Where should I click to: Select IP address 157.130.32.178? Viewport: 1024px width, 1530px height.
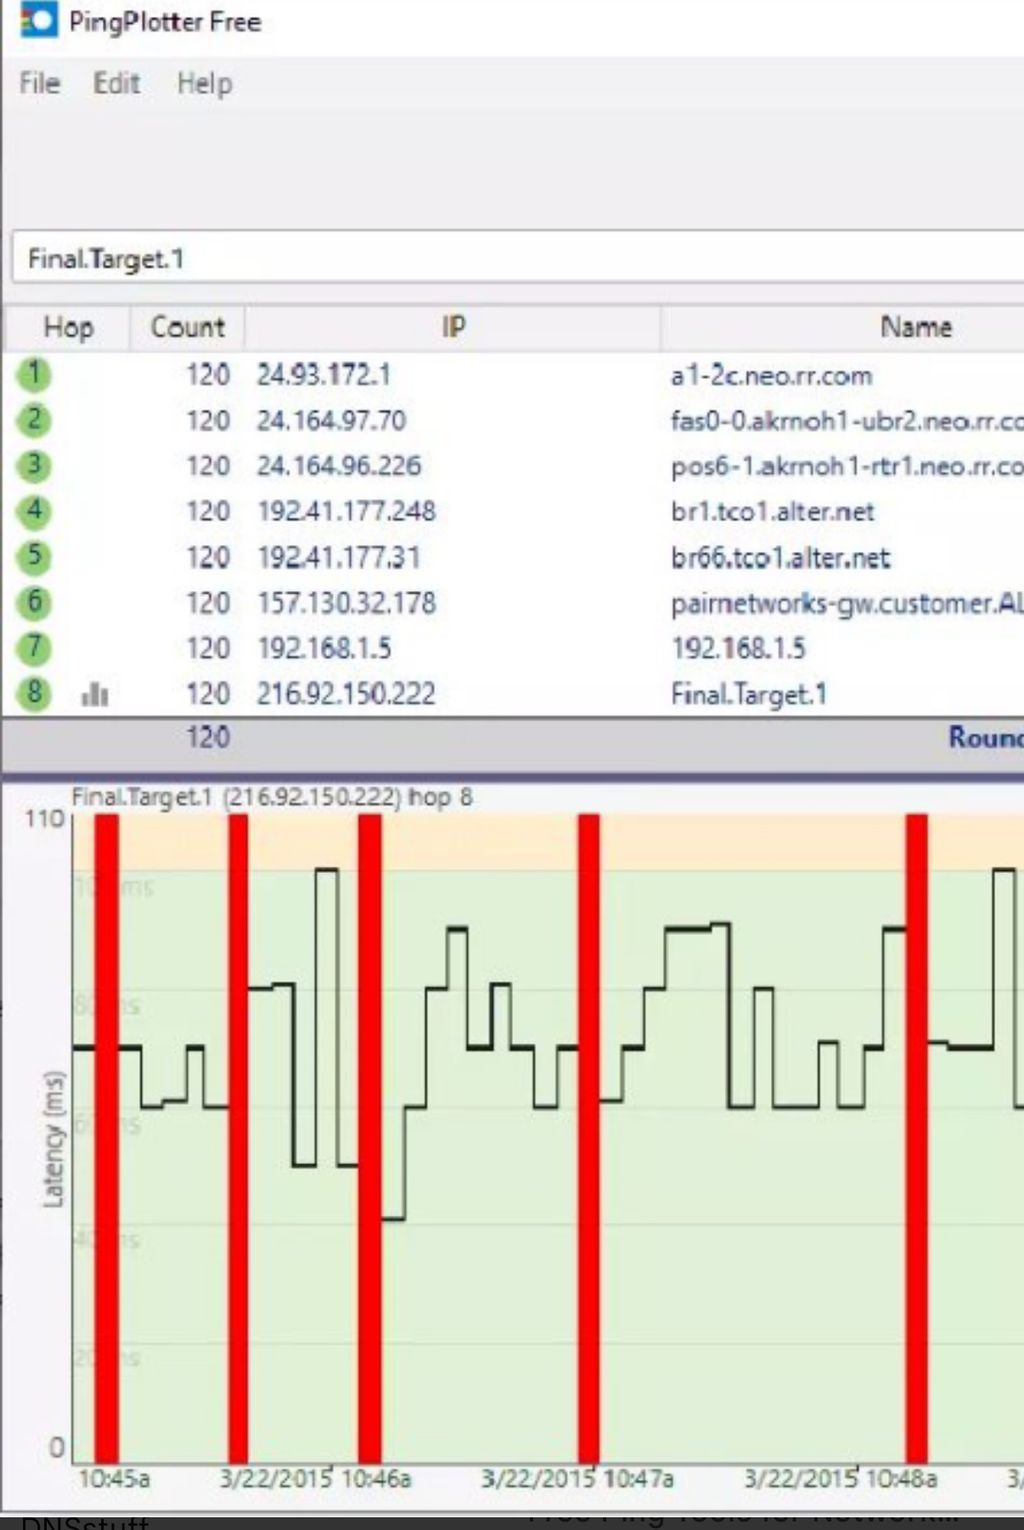[346, 603]
